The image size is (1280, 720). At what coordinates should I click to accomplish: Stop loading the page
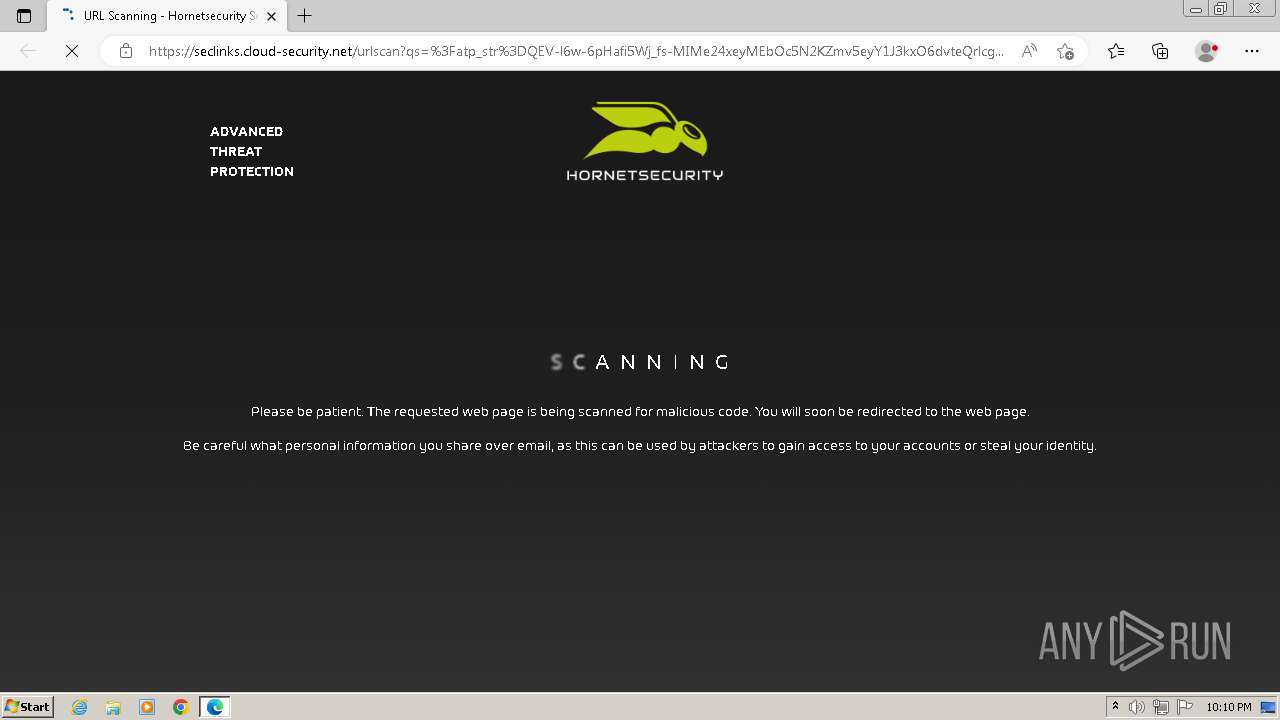click(72, 51)
